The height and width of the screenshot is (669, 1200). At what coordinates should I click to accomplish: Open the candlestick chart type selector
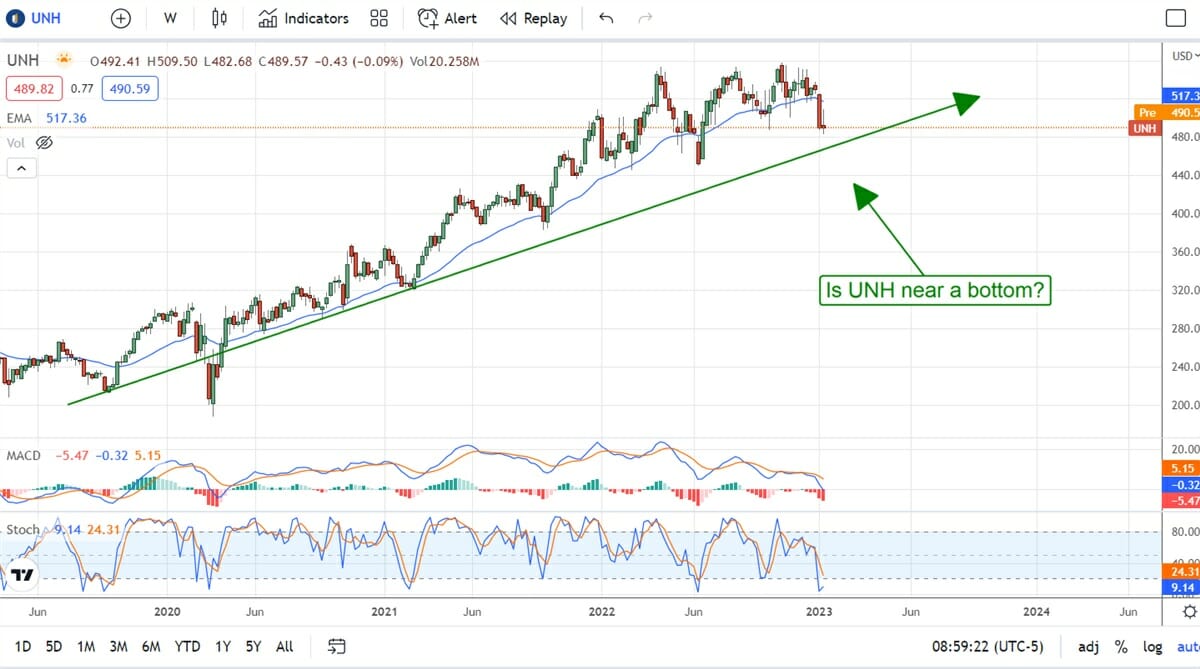pos(220,18)
